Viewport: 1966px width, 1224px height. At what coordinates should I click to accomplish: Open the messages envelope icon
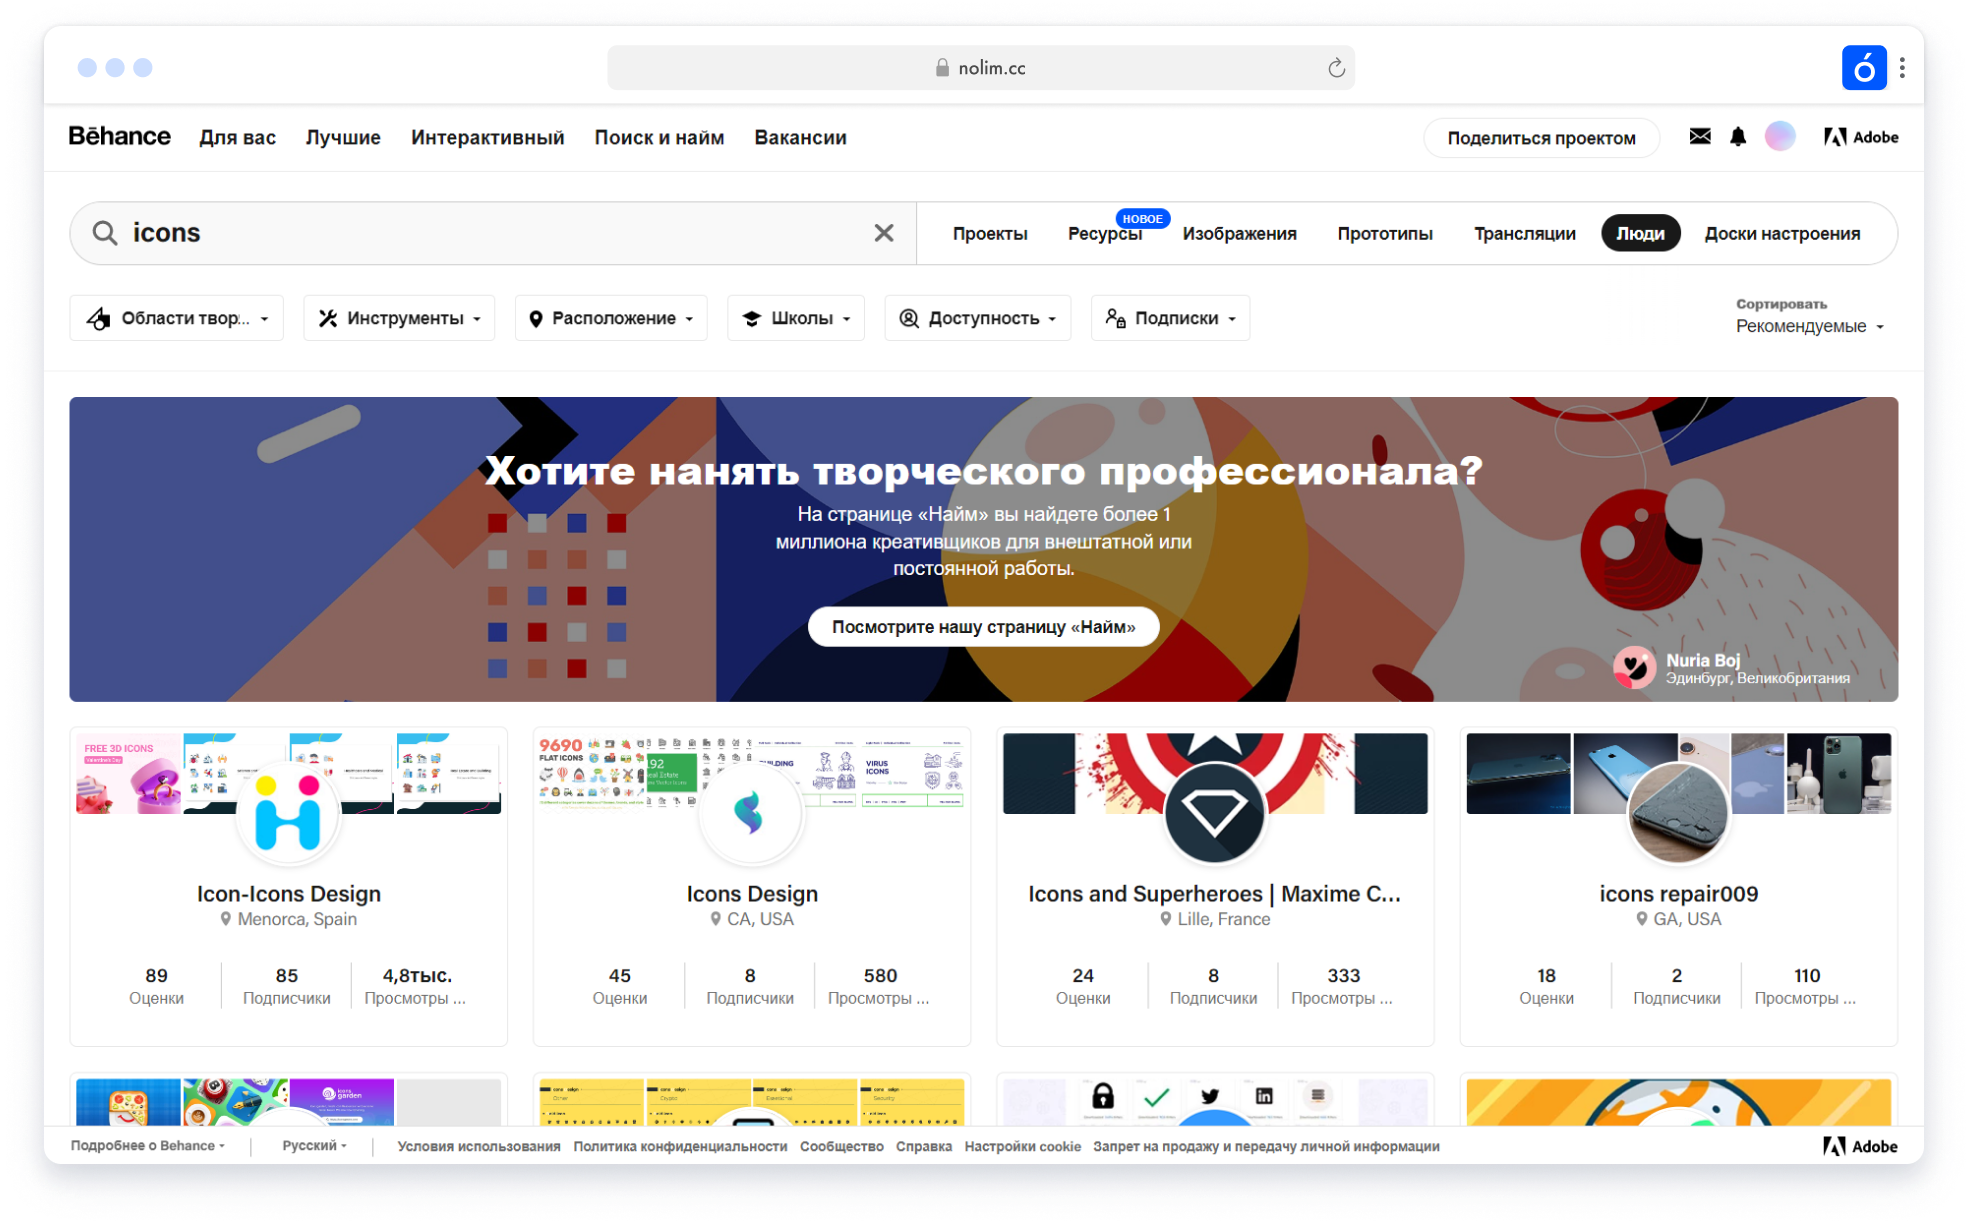[1700, 136]
